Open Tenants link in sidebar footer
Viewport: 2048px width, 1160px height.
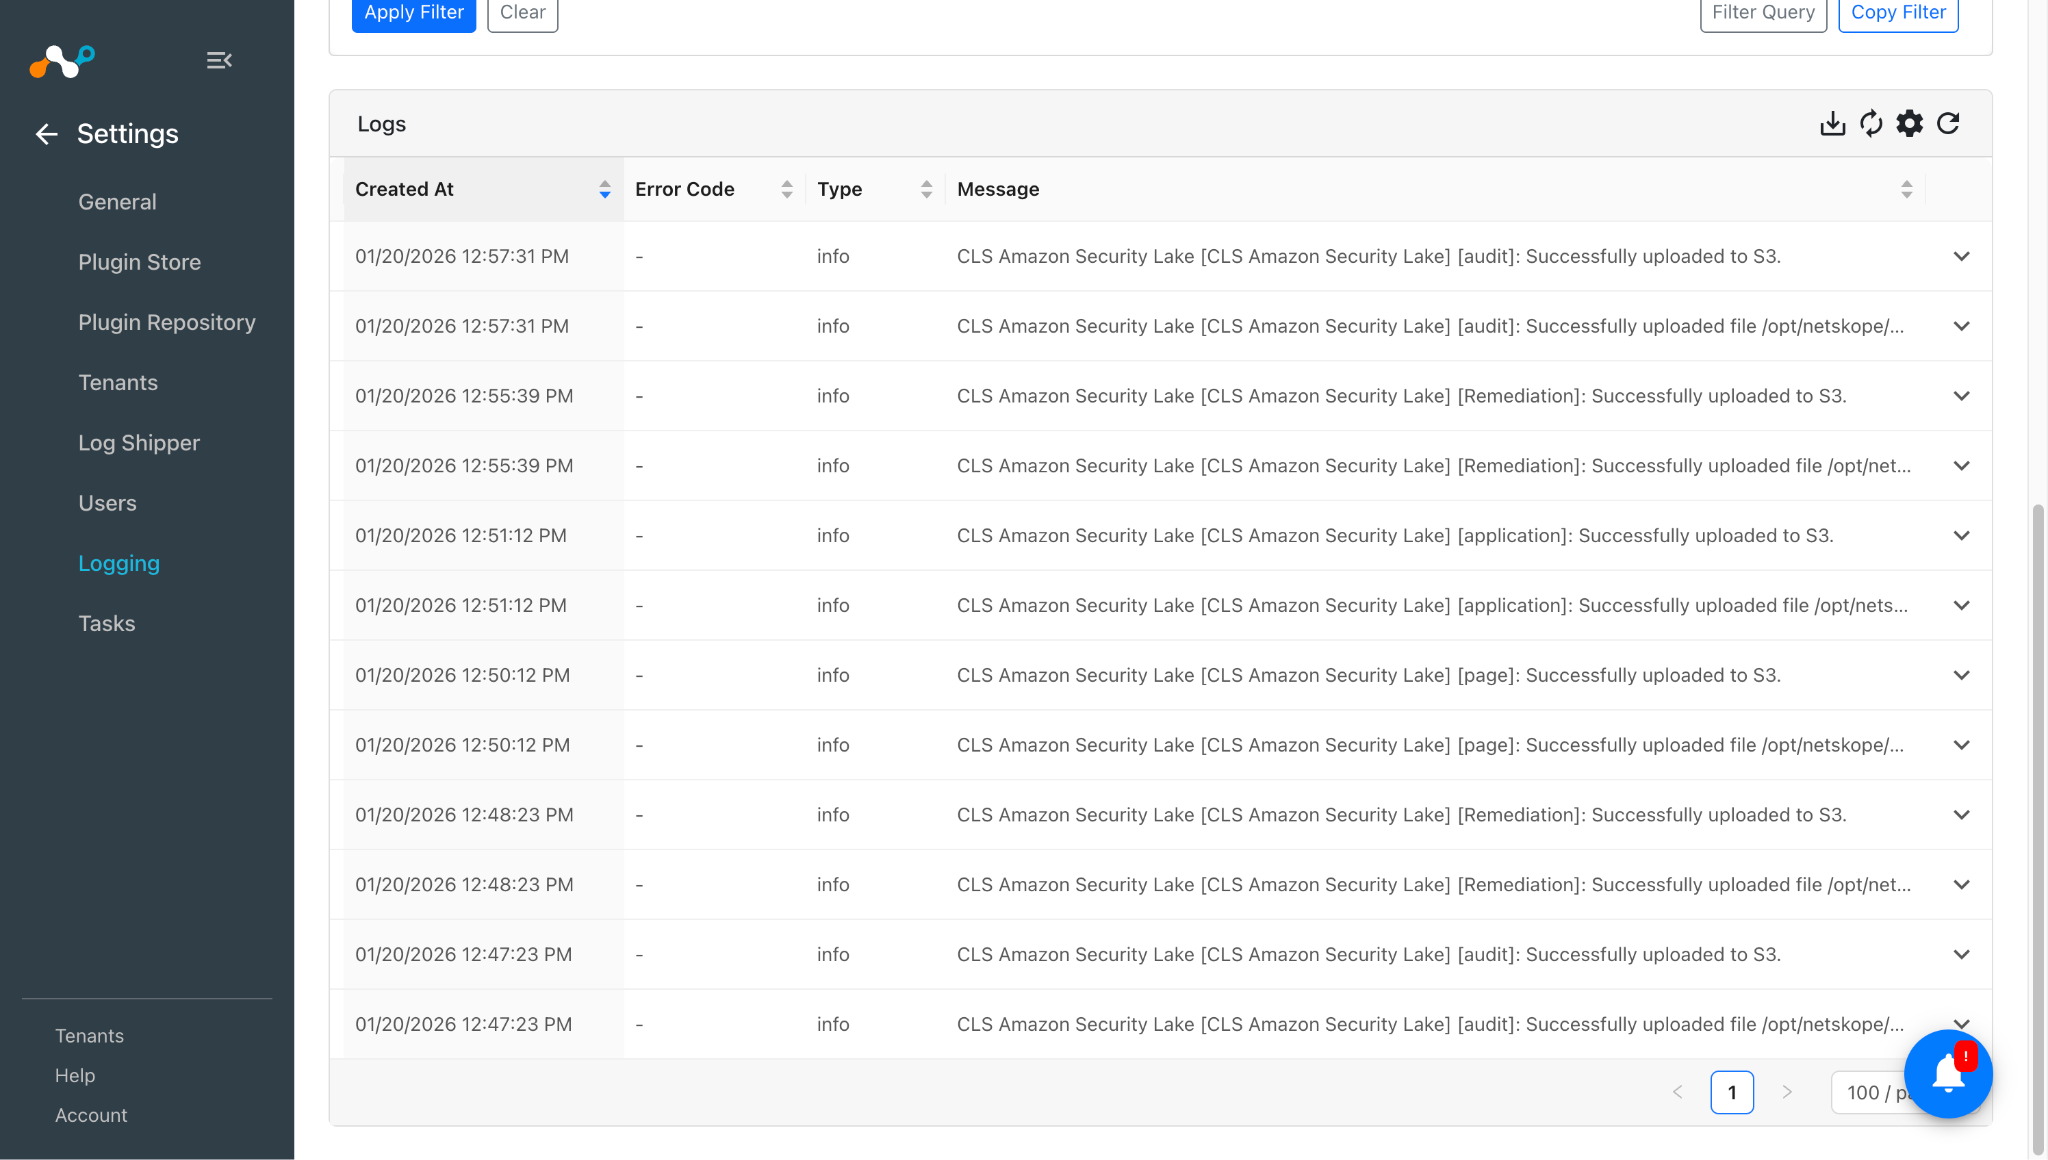(x=89, y=1036)
